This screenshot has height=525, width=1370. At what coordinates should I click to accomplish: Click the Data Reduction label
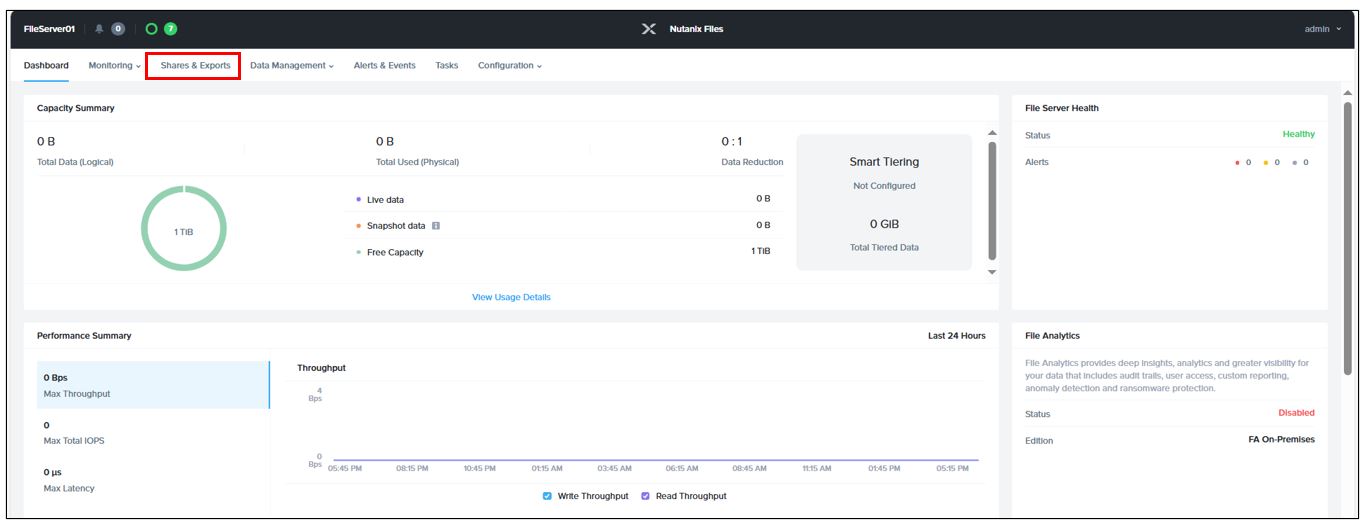point(752,162)
